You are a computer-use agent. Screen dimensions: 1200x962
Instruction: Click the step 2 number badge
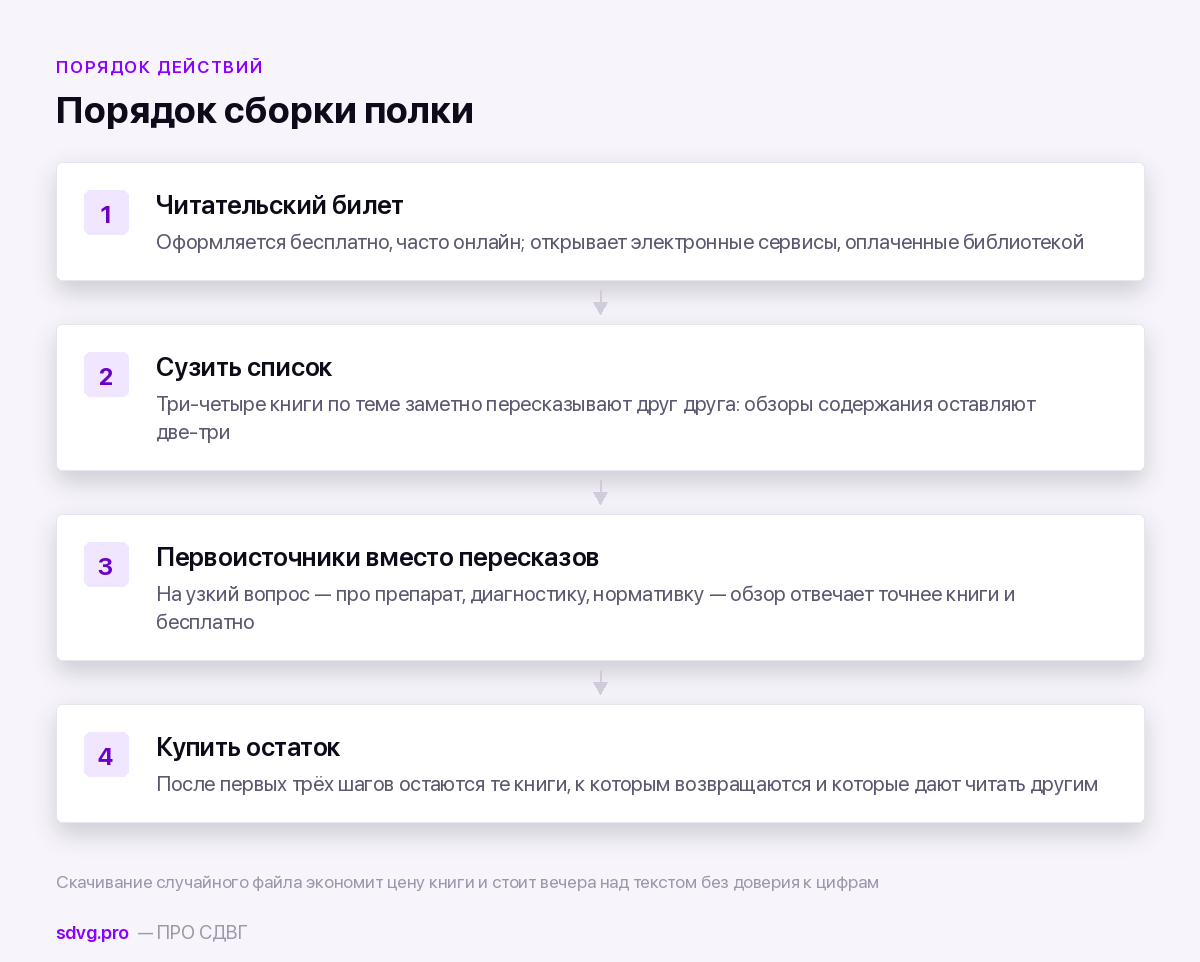click(106, 375)
